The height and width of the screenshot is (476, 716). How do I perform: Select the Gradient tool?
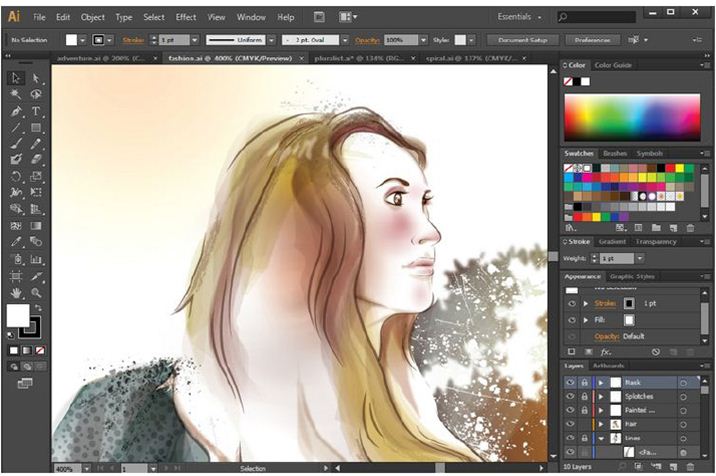pos(36,225)
